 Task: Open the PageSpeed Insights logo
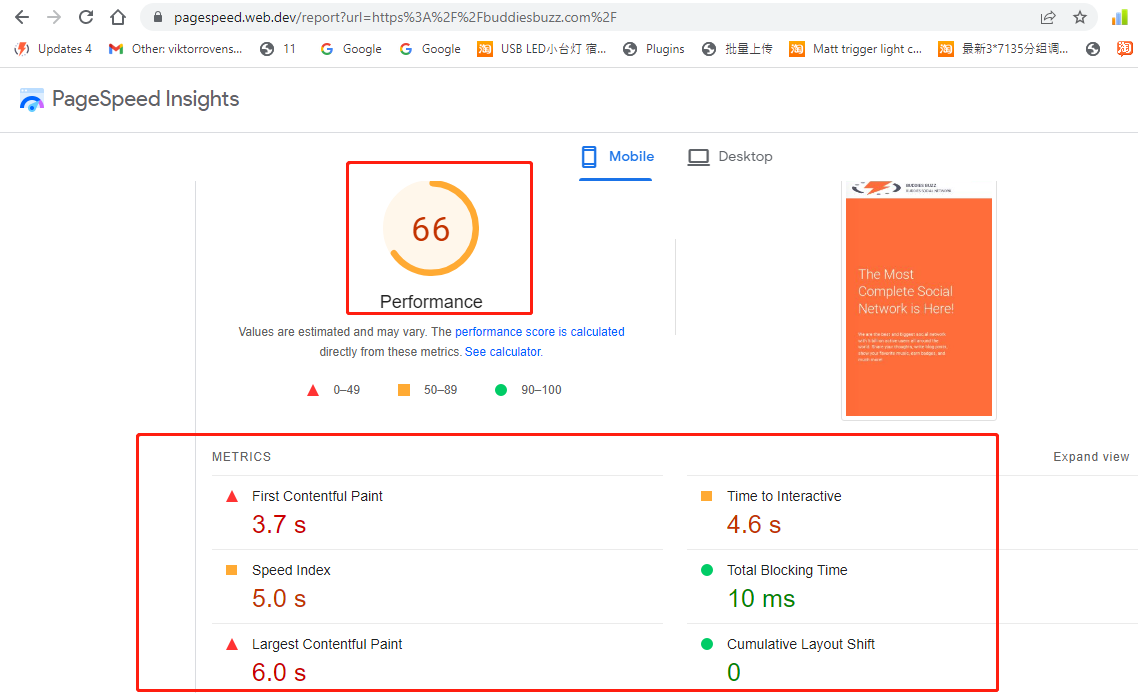coord(129,99)
